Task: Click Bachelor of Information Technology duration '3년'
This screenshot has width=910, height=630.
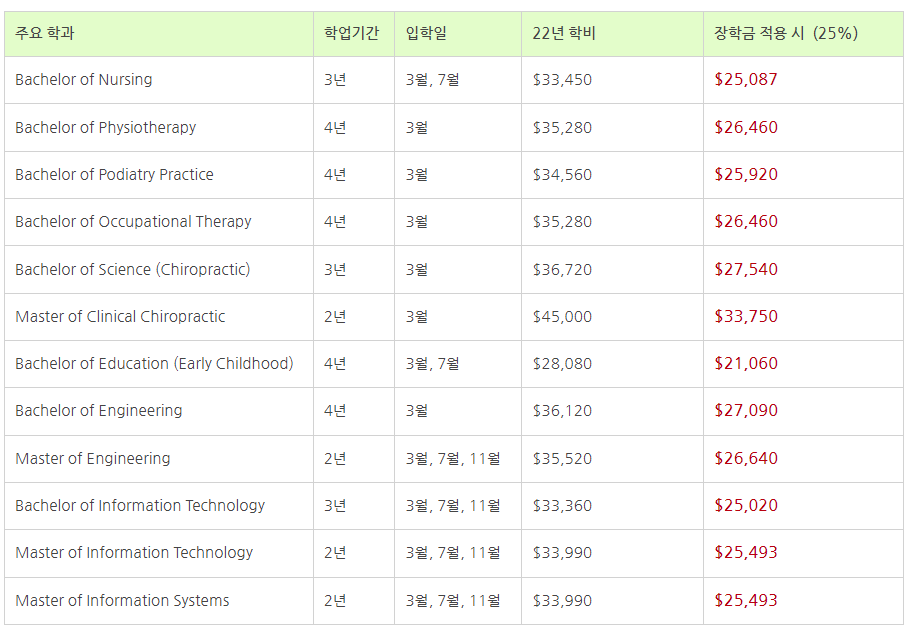Action: tap(335, 505)
